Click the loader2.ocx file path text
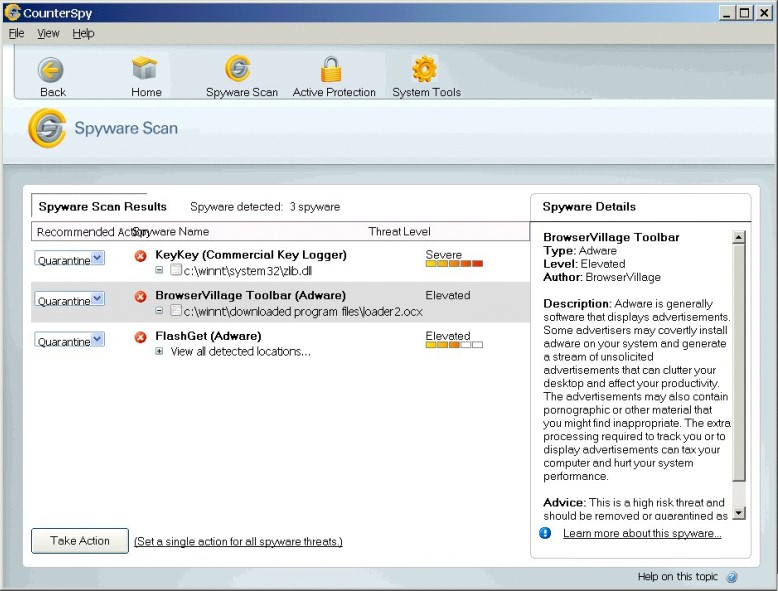 click(303, 312)
